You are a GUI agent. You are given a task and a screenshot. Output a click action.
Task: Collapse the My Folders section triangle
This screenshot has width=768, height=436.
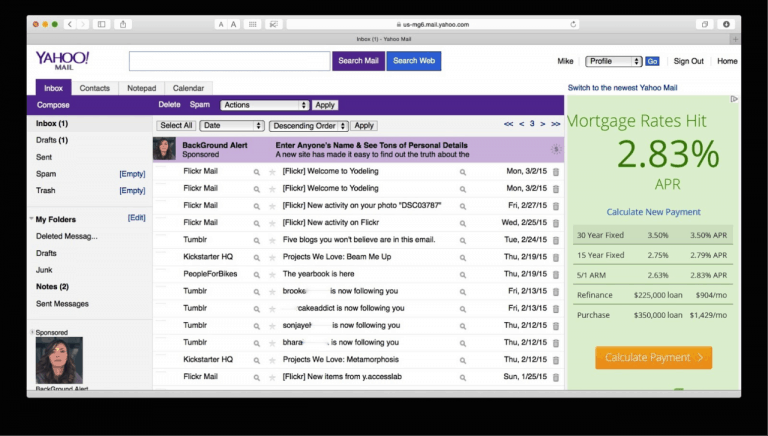coord(31,218)
